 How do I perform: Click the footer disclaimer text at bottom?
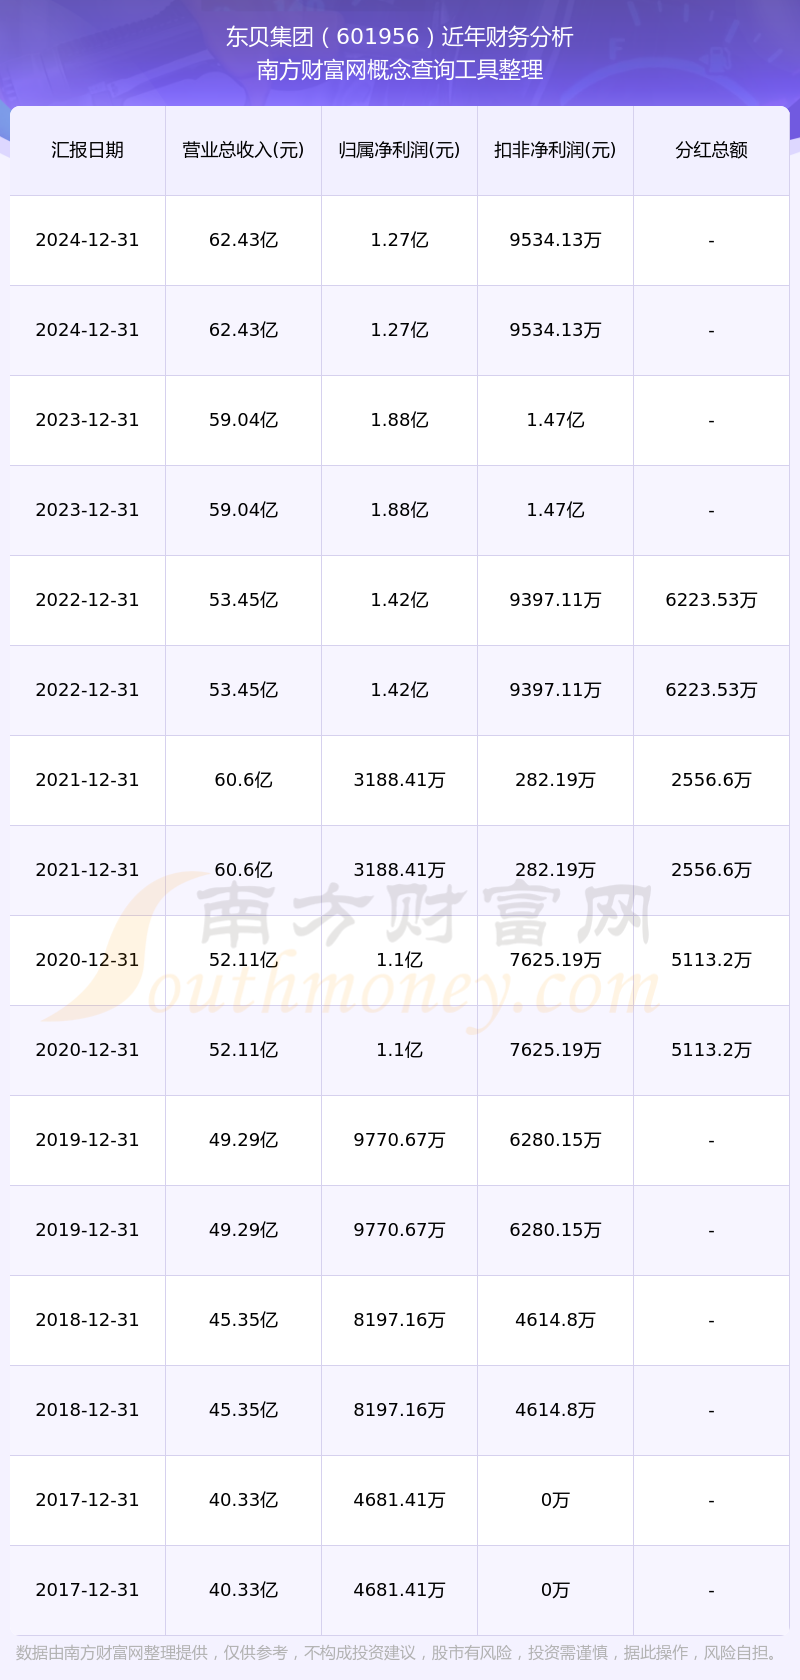(x=399, y=1653)
